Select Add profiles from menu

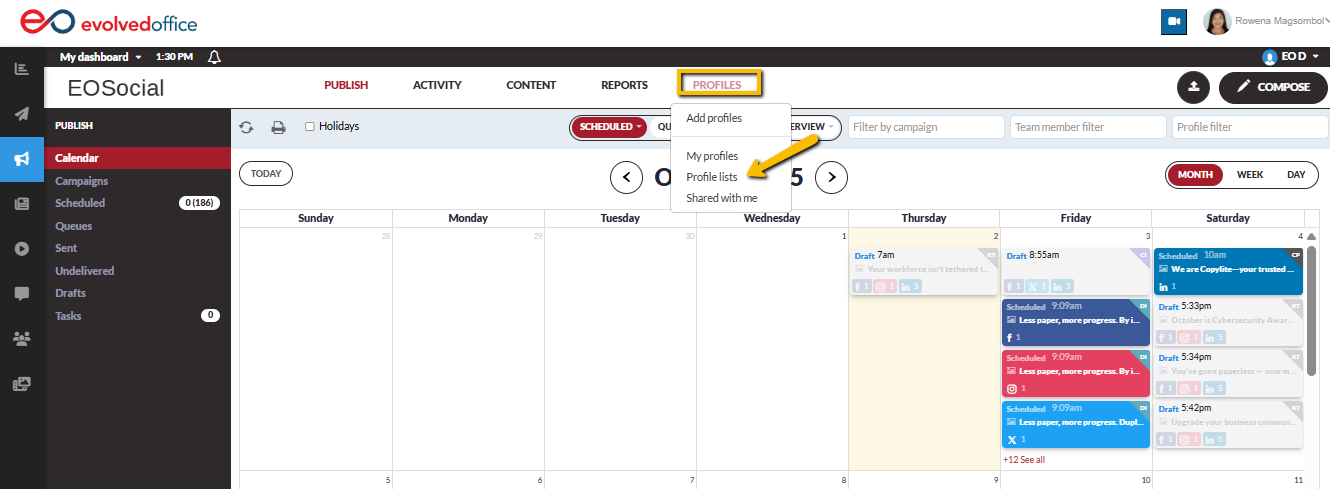[x=714, y=118]
